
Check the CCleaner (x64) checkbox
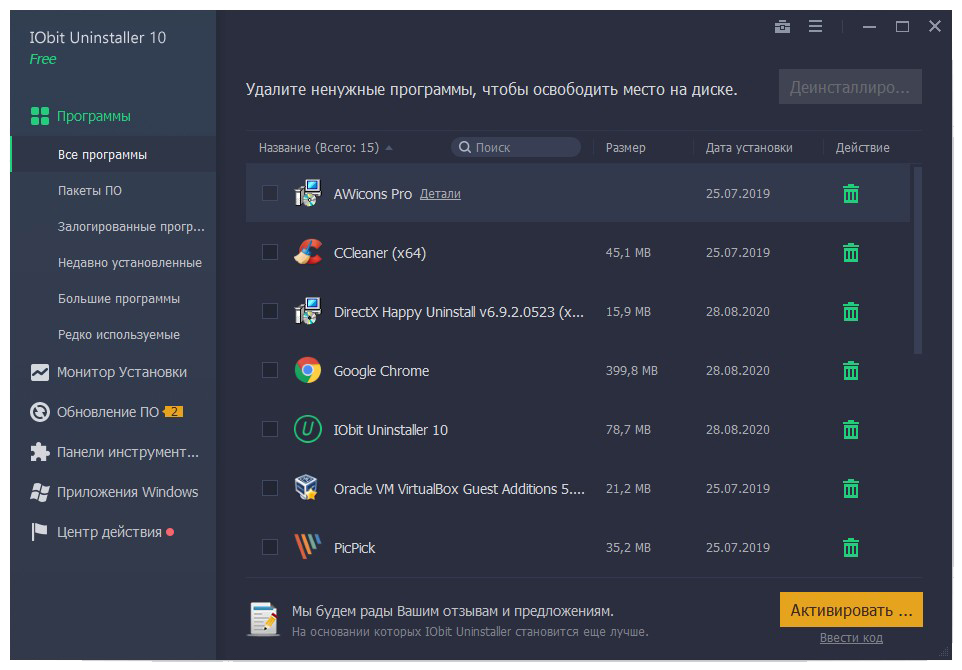tap(270, 252)
